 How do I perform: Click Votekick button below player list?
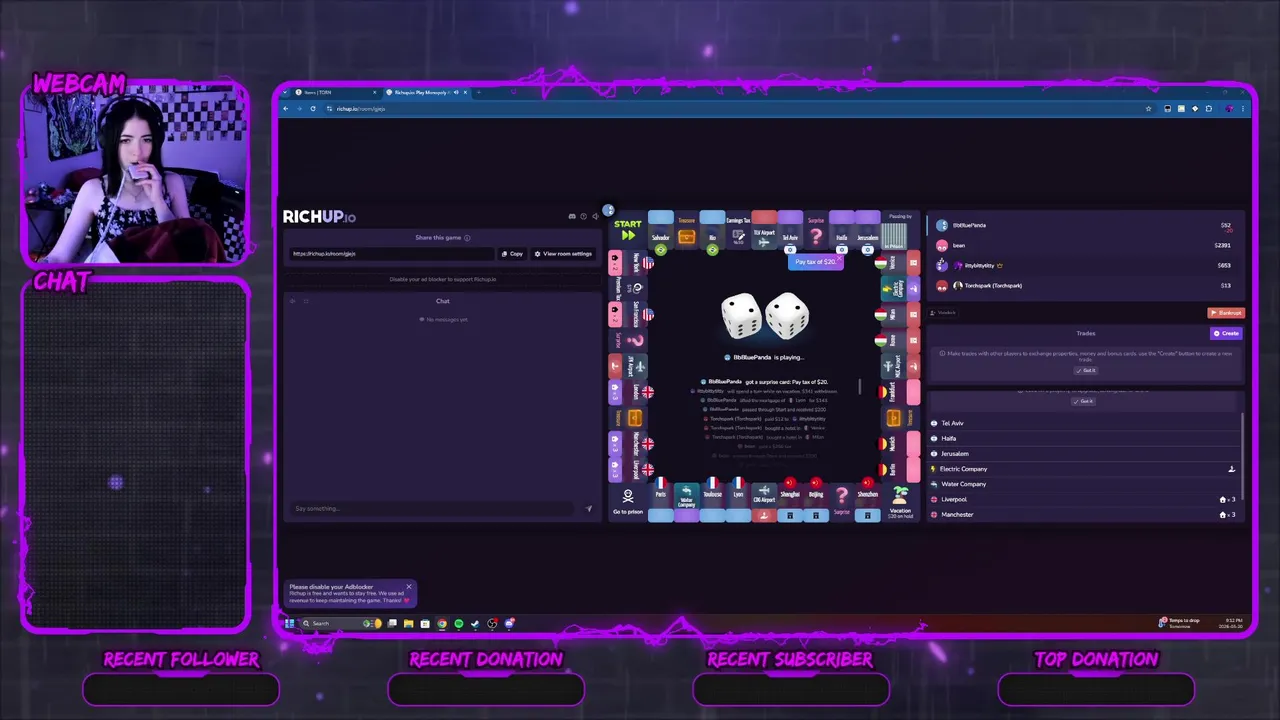pyautogui.click(x=942, y=313)
